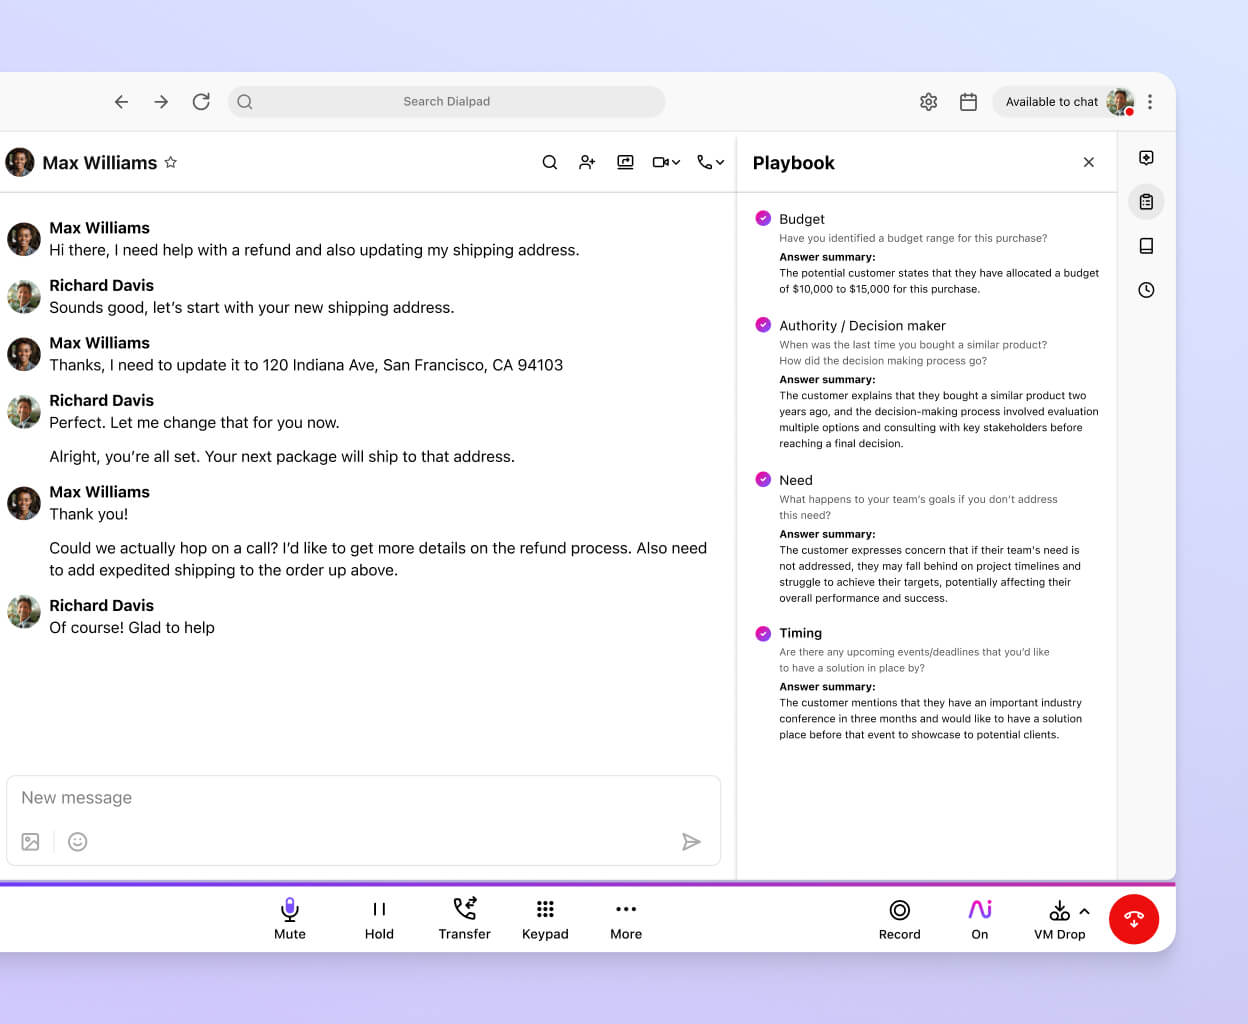Add a person to the conversation
The image size is (1248, 1024).
coord(587,162)
